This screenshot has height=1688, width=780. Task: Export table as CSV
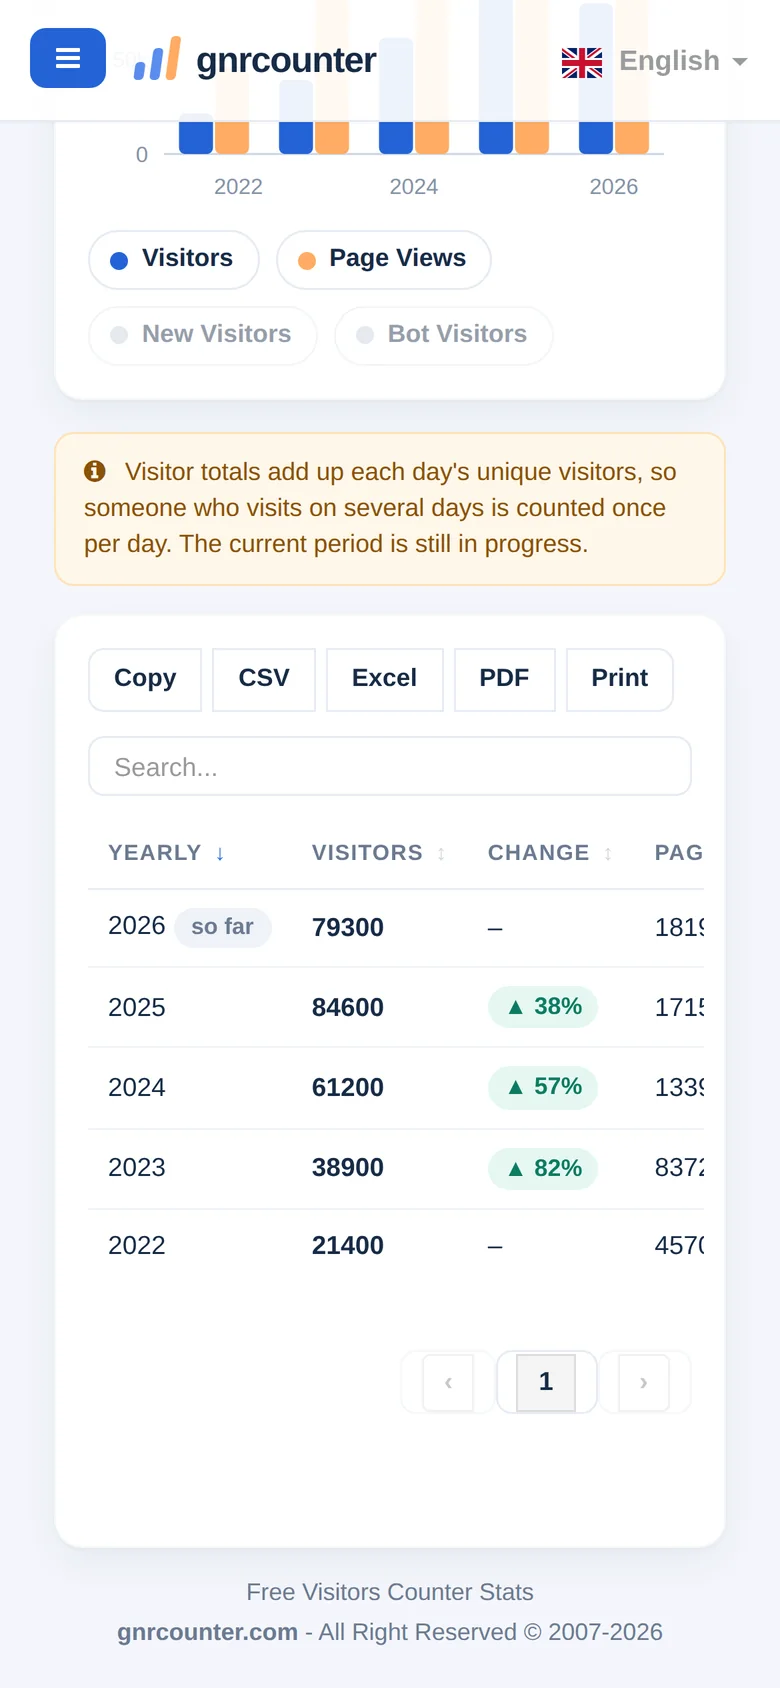(264, 679)
